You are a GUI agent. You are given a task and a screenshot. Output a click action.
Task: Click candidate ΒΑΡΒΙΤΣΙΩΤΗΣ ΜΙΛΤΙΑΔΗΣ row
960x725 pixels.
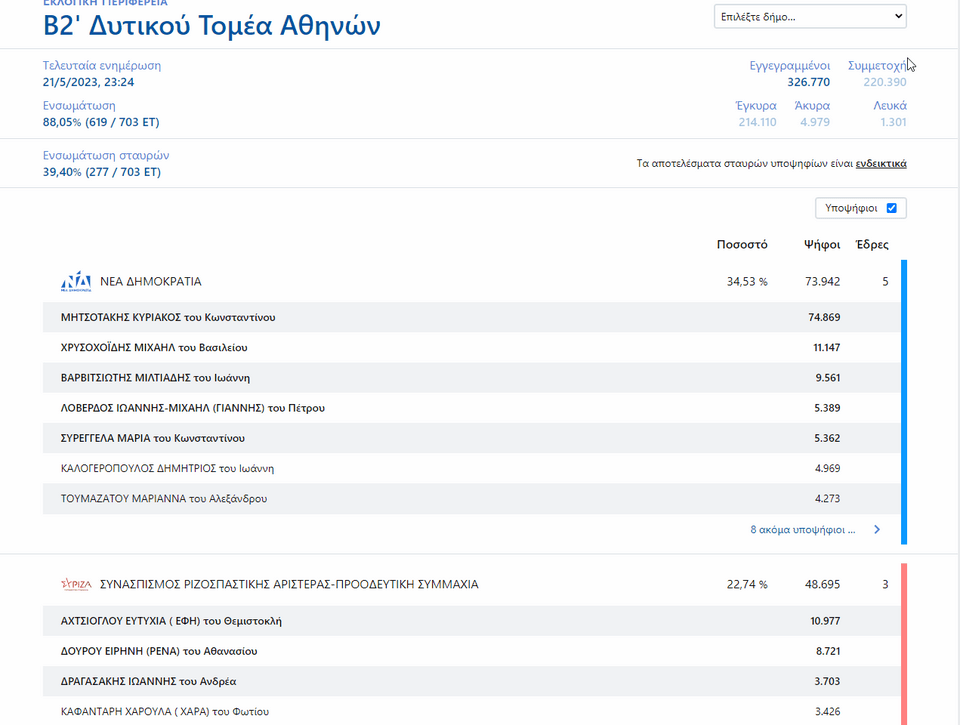(471, 378)
